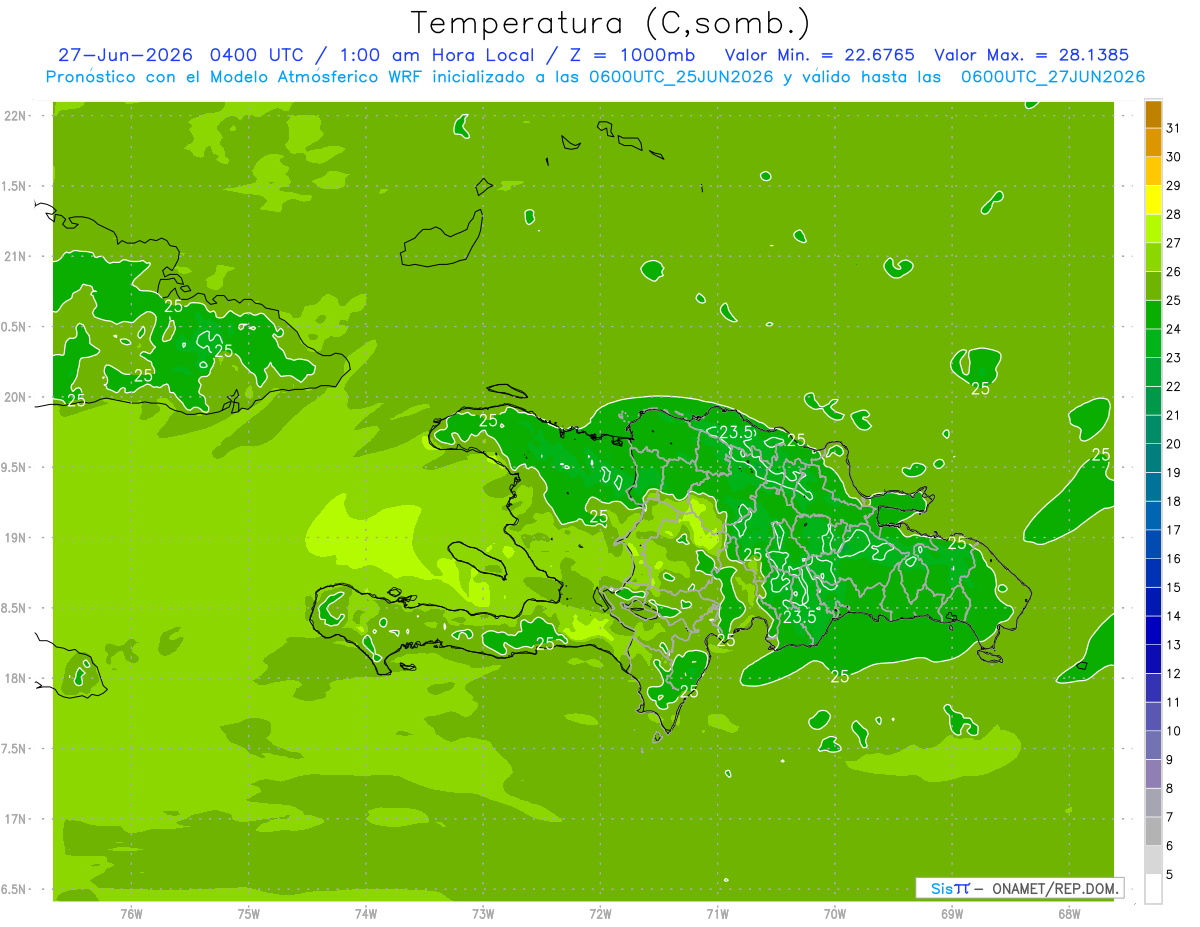
Task: Click the '69W' longitude axis label
Action: pyautogui.click(x=952, y=913)
